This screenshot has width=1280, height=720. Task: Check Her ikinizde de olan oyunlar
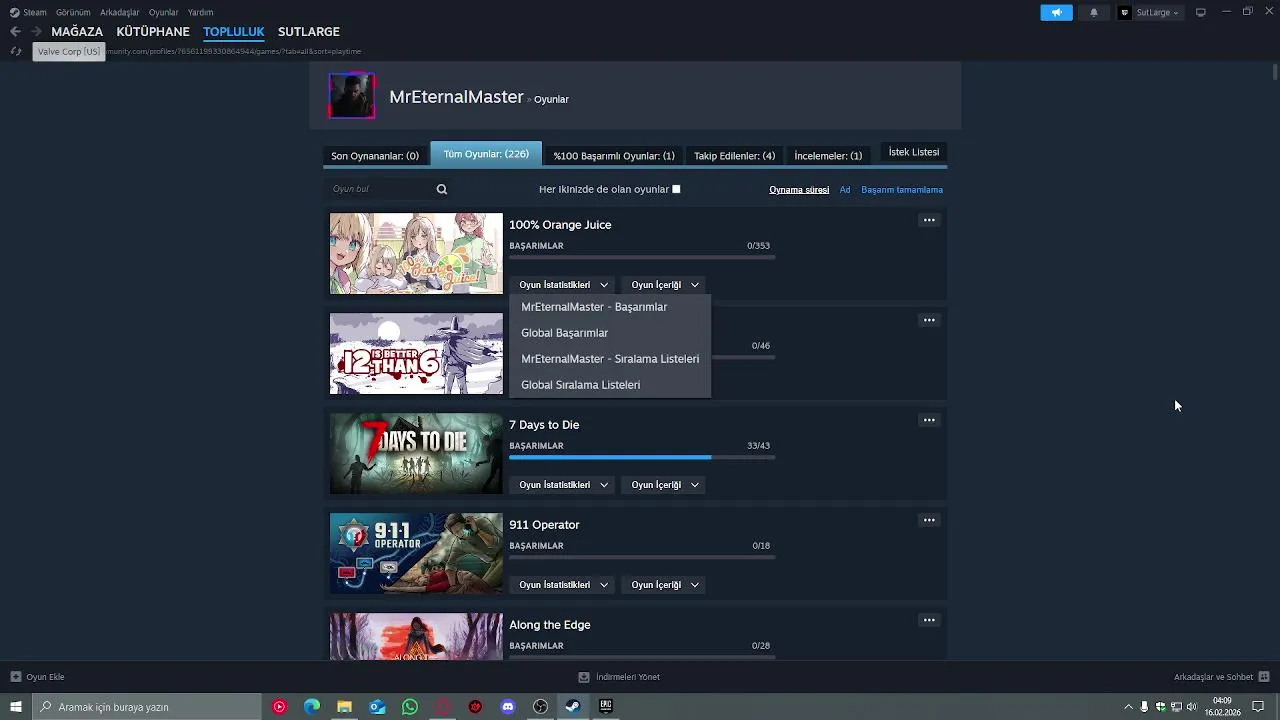pyautogui.click(x=676, y=189)
